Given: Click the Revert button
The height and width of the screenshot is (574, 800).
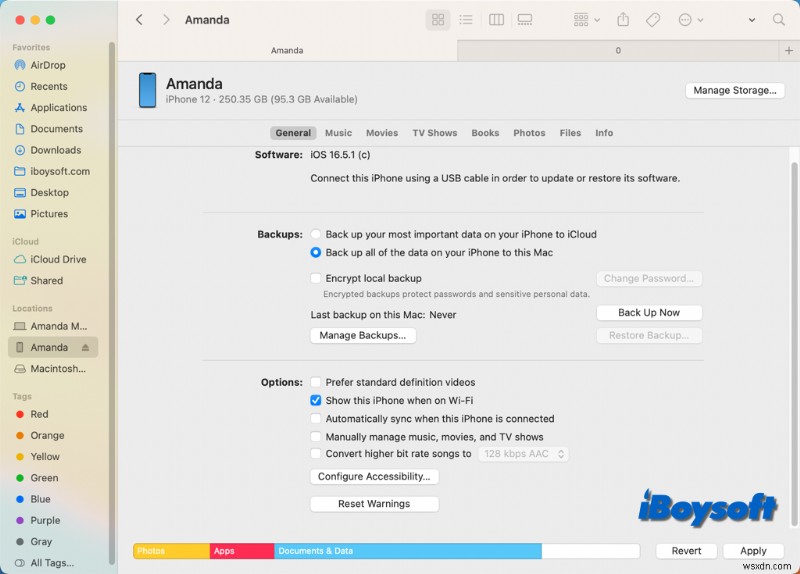Looking at the screenshot, I should pyautogui.click(x=686, y=551).
